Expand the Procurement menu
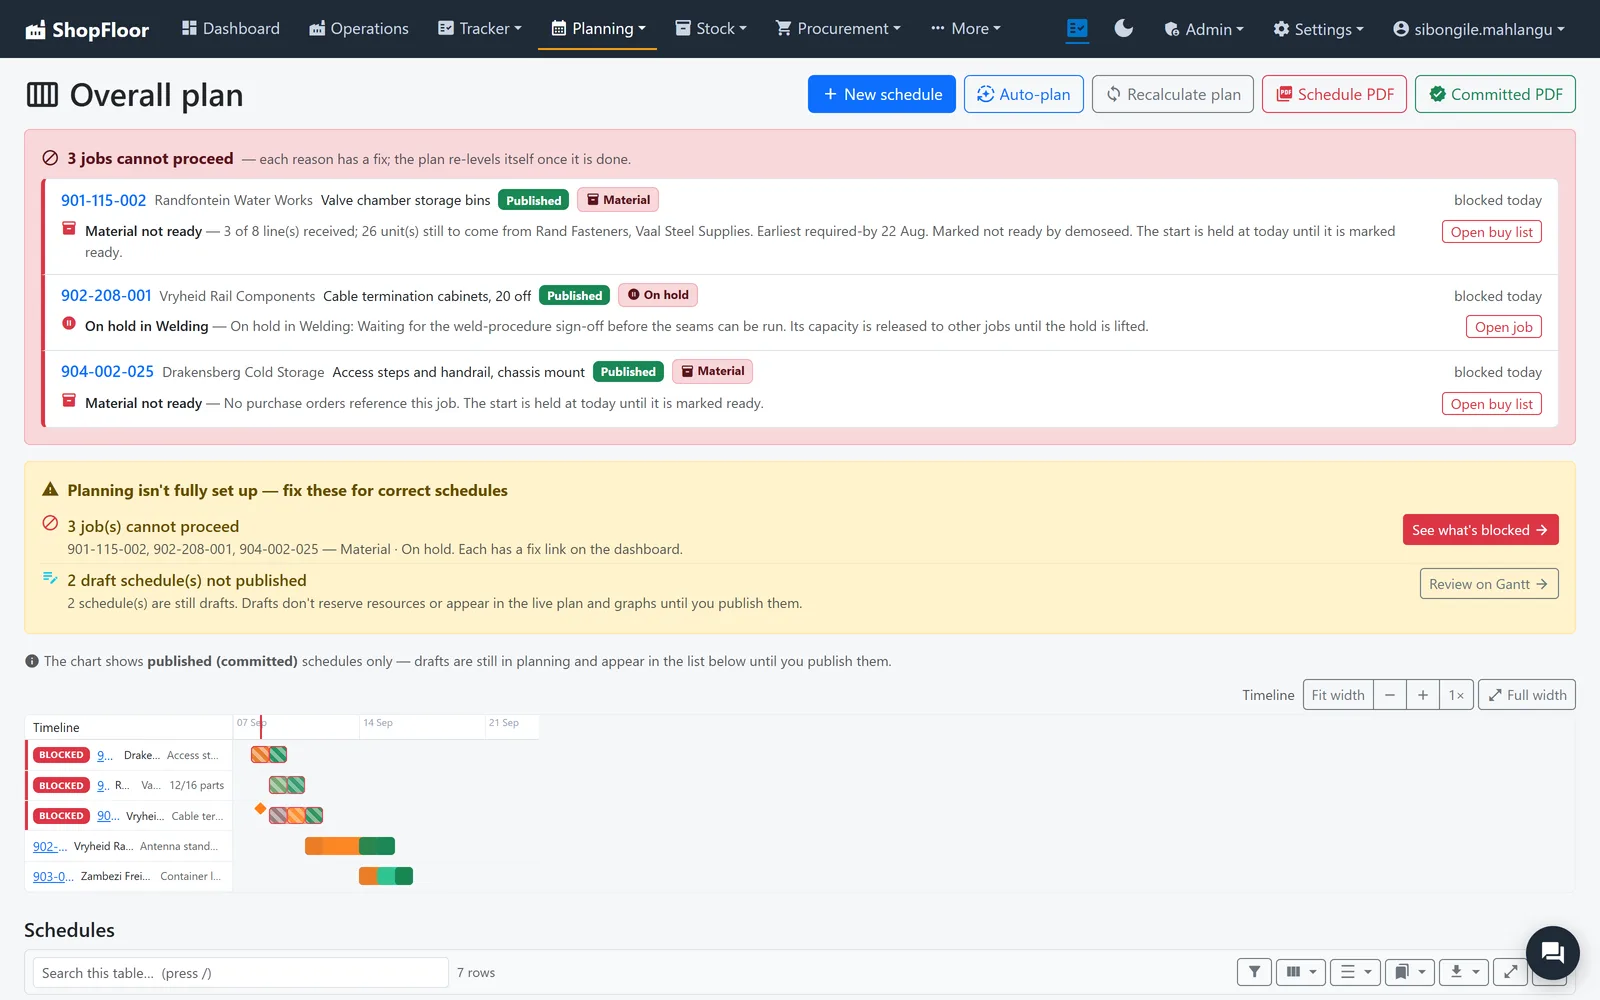1600x1000 pixels. 838,29
